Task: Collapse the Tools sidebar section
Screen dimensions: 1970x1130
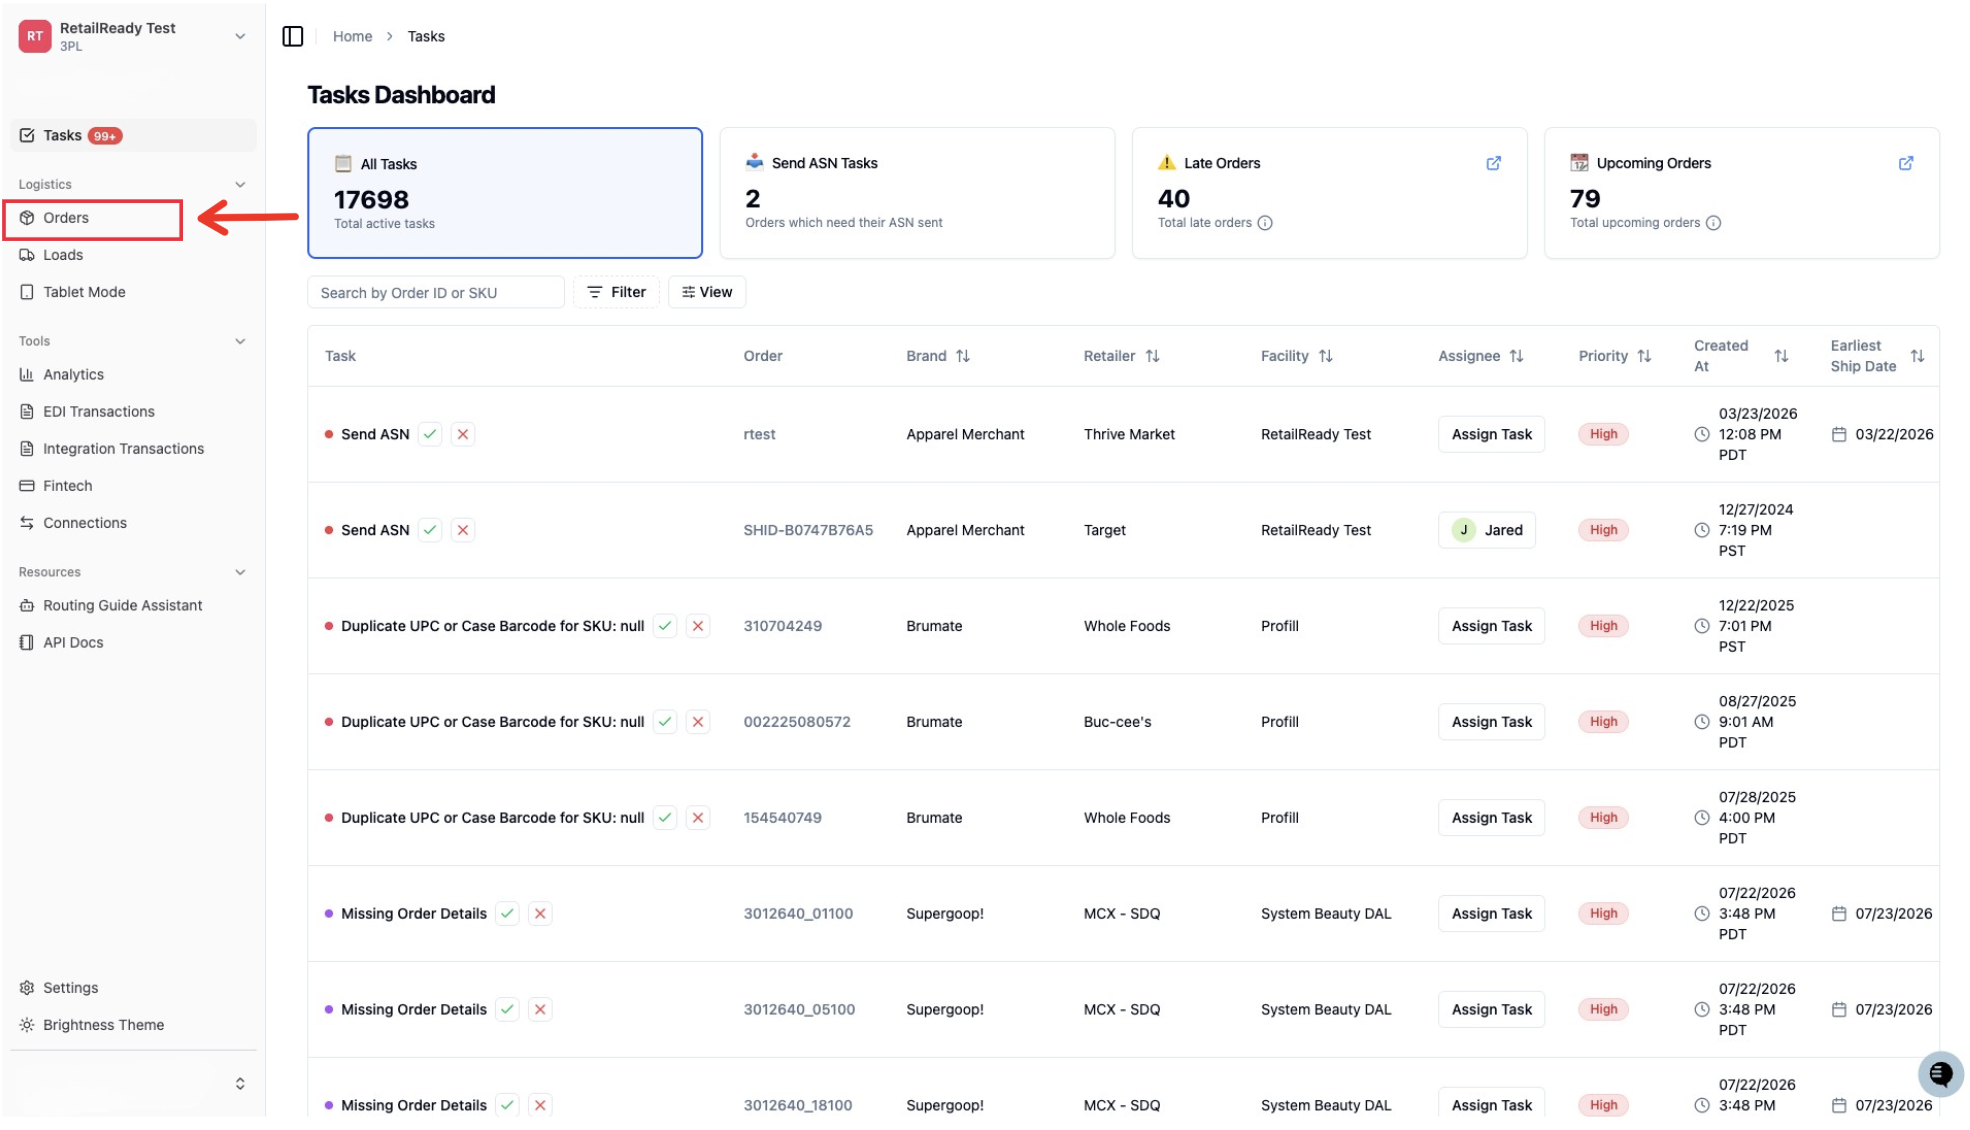Action: (x=240, y=342)
